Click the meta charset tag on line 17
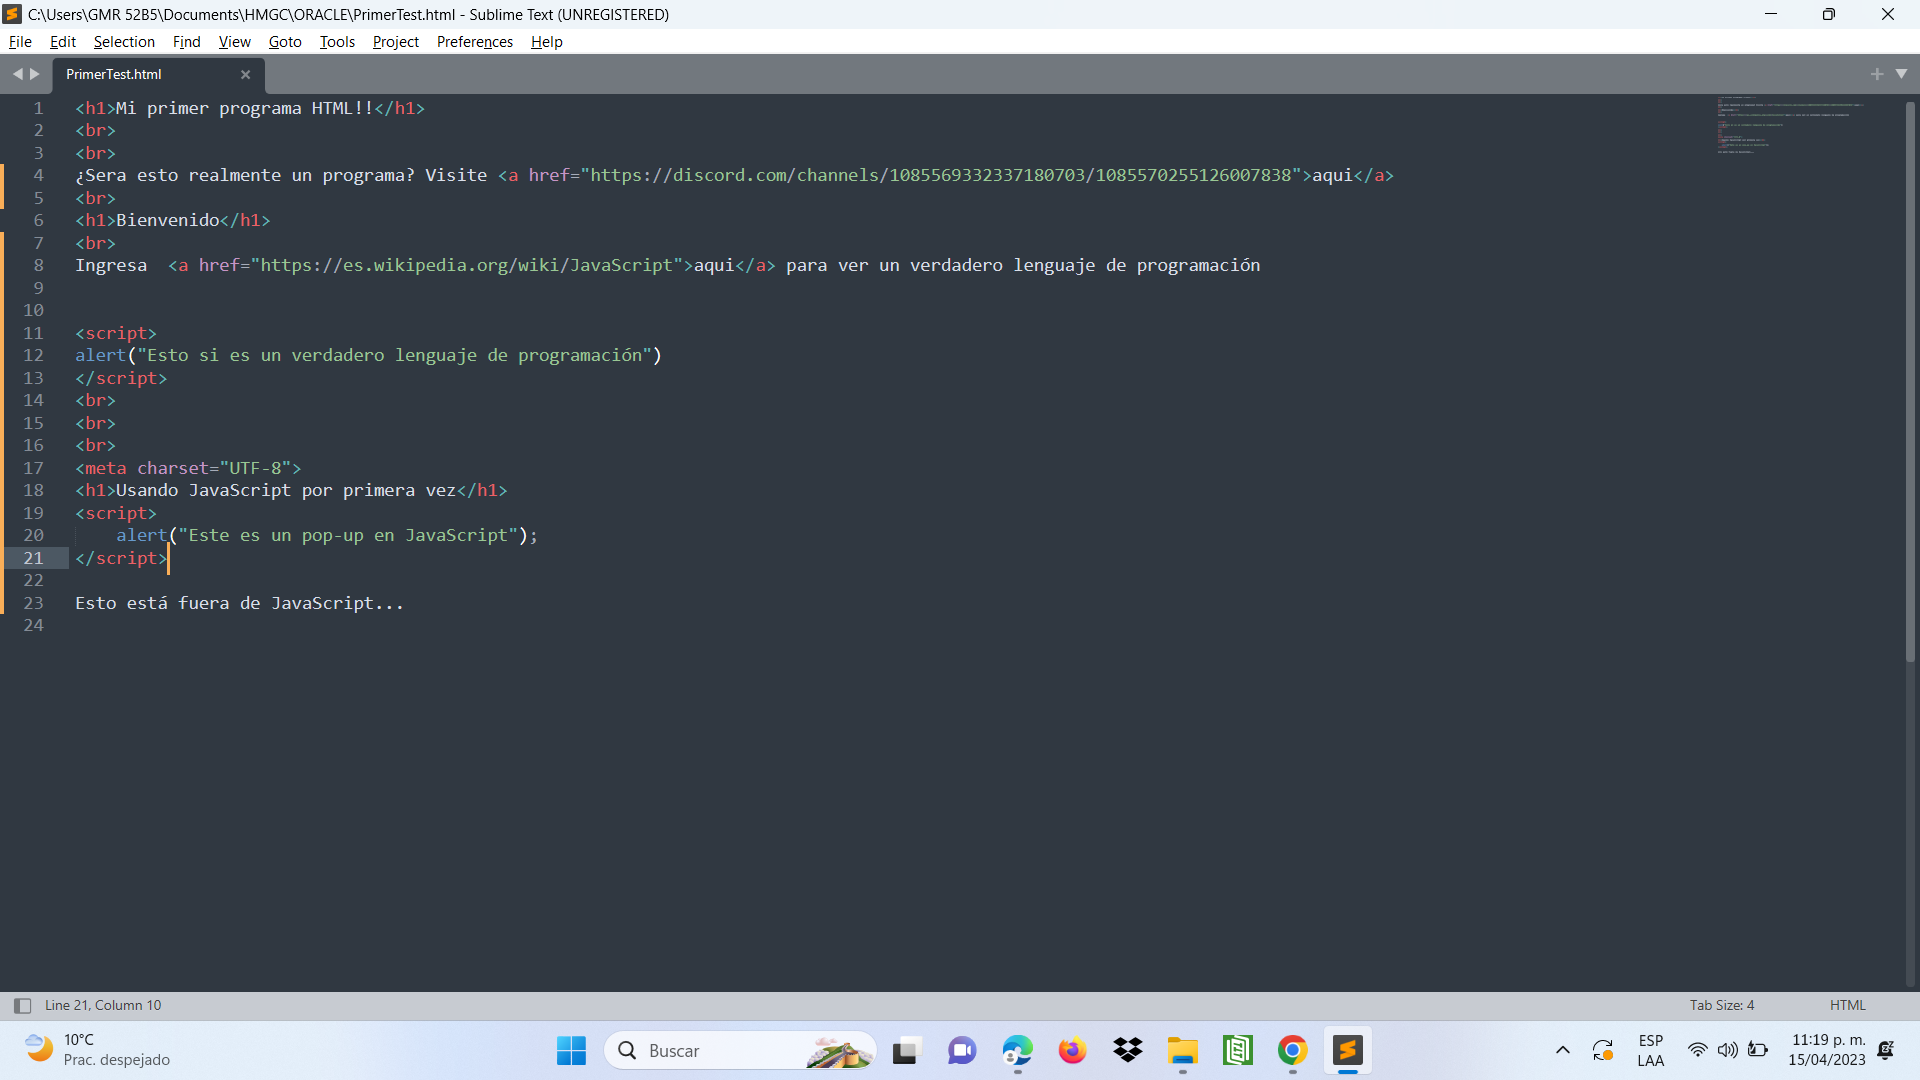 point(188,468)
